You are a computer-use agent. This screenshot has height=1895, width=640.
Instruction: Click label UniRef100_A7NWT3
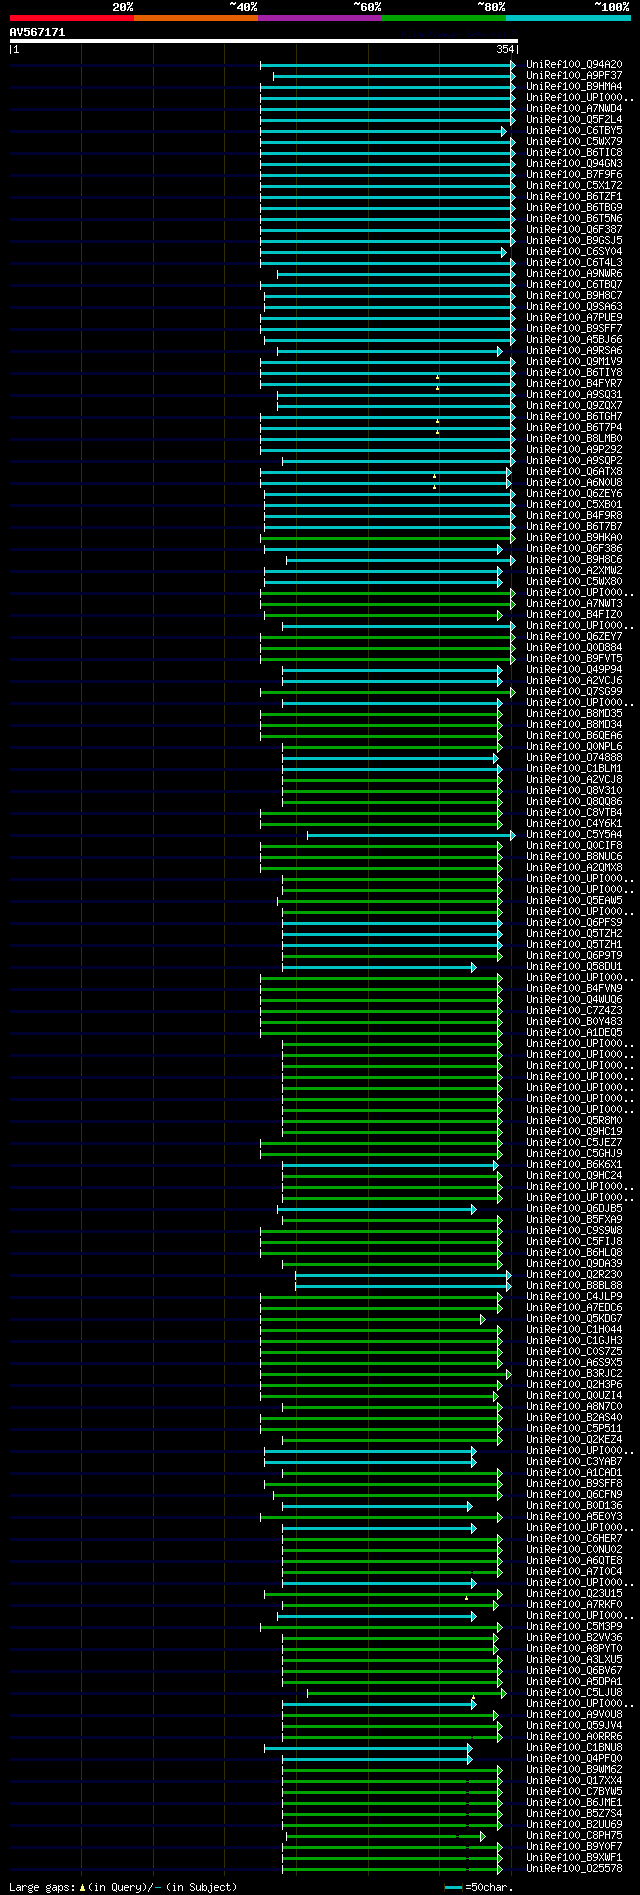pos(574,603)
